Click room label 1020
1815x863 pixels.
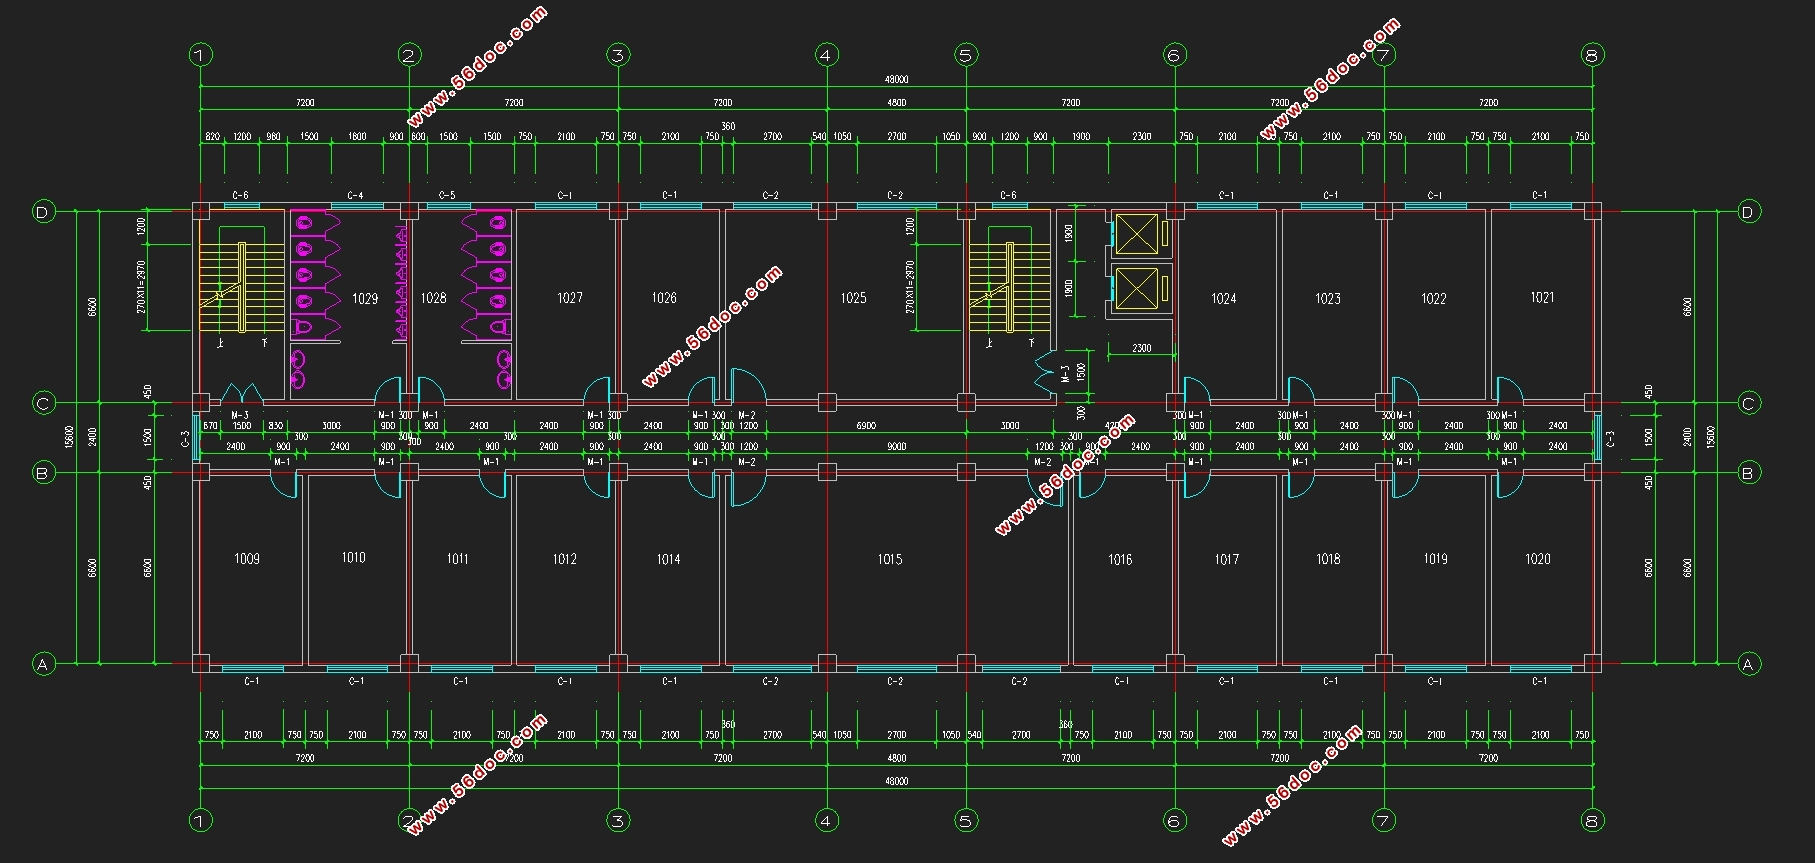click(x=1538, y=559)
